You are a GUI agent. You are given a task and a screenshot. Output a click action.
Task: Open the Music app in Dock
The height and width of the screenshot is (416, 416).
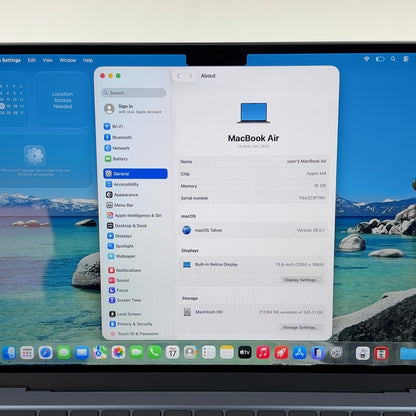click(x=263, y=352)
